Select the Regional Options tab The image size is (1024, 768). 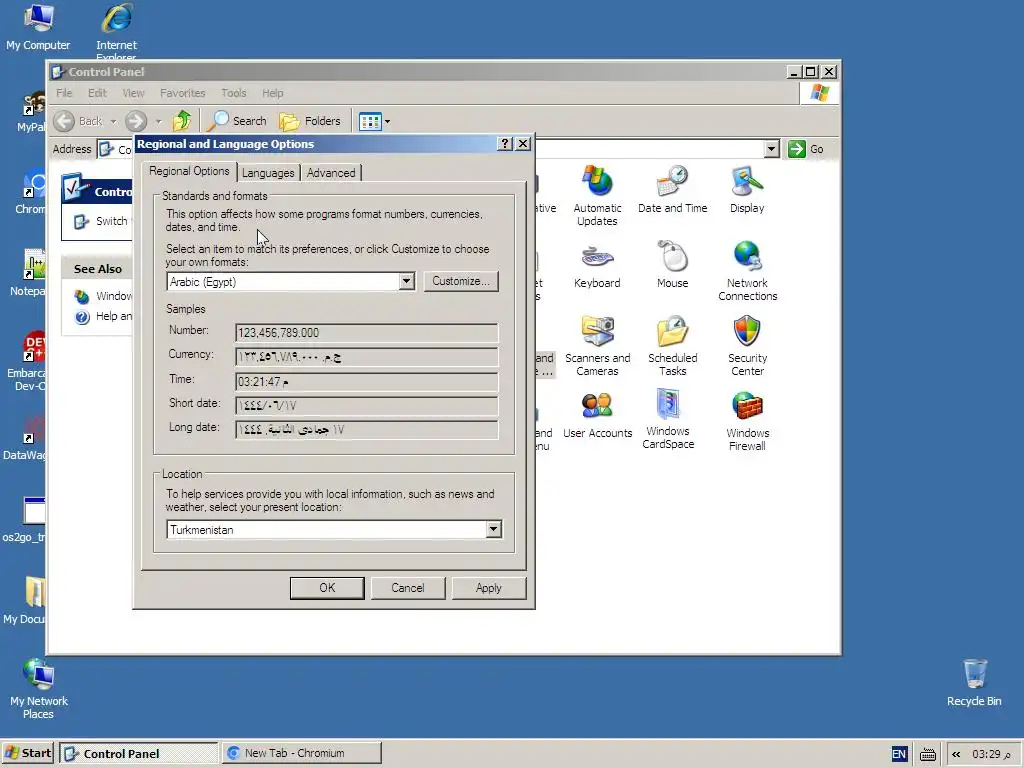coord(189,171)
